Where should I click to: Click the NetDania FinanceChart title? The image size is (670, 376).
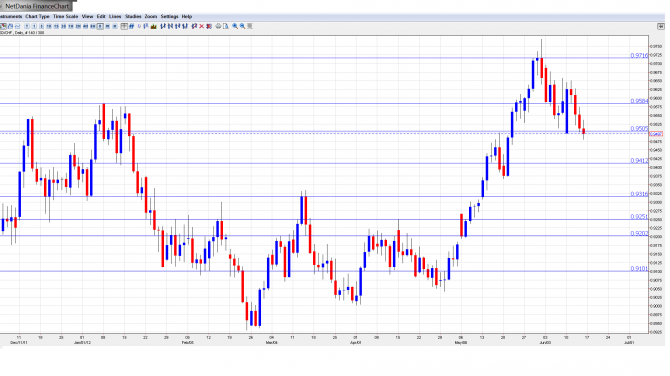[37, 6]
